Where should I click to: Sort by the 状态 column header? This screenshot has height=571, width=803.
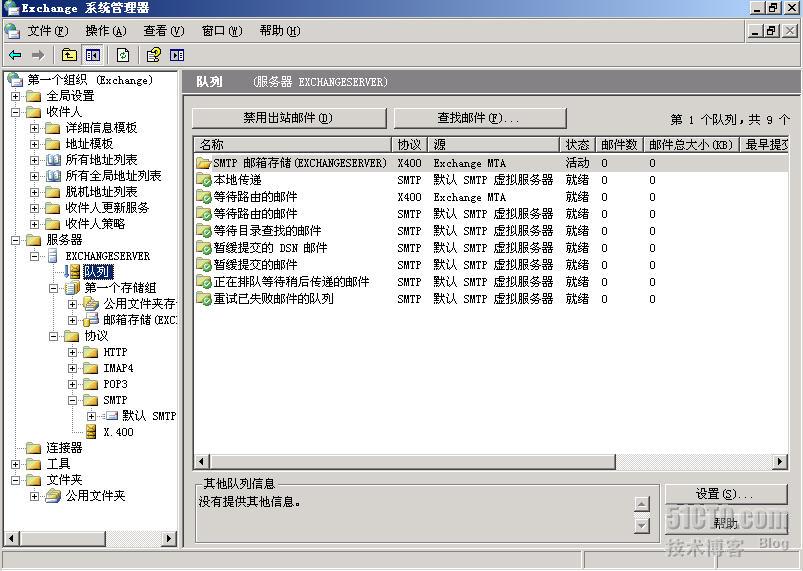click(x=577, y=145)
